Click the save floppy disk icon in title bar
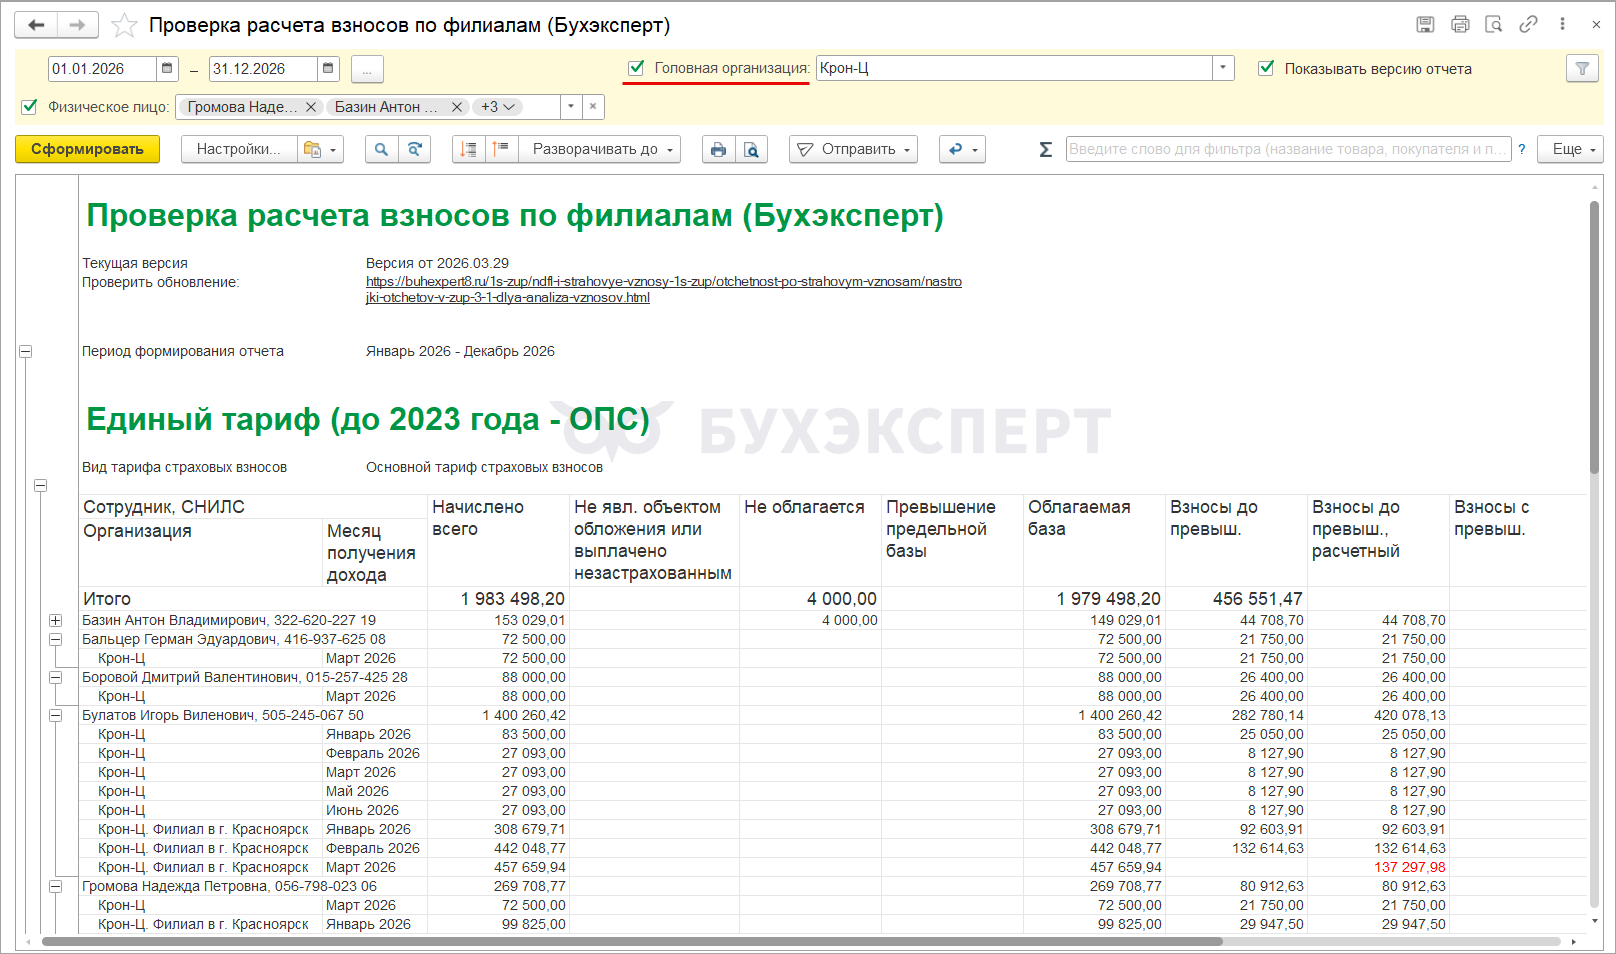Screen dimensions: 1616x954 click(x=1426, y=25)
